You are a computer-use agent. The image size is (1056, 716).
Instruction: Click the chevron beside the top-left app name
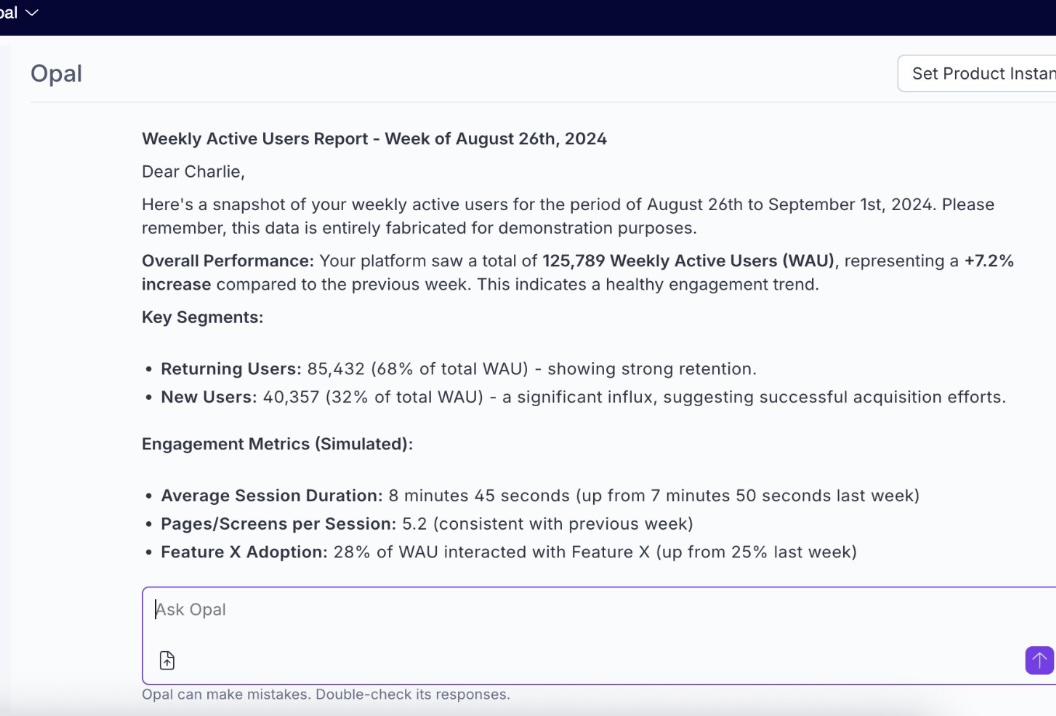(32, 12)
